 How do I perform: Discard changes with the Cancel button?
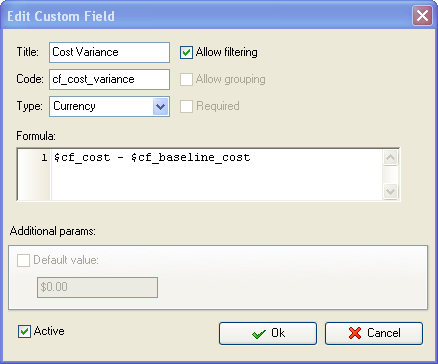point(374,333)
